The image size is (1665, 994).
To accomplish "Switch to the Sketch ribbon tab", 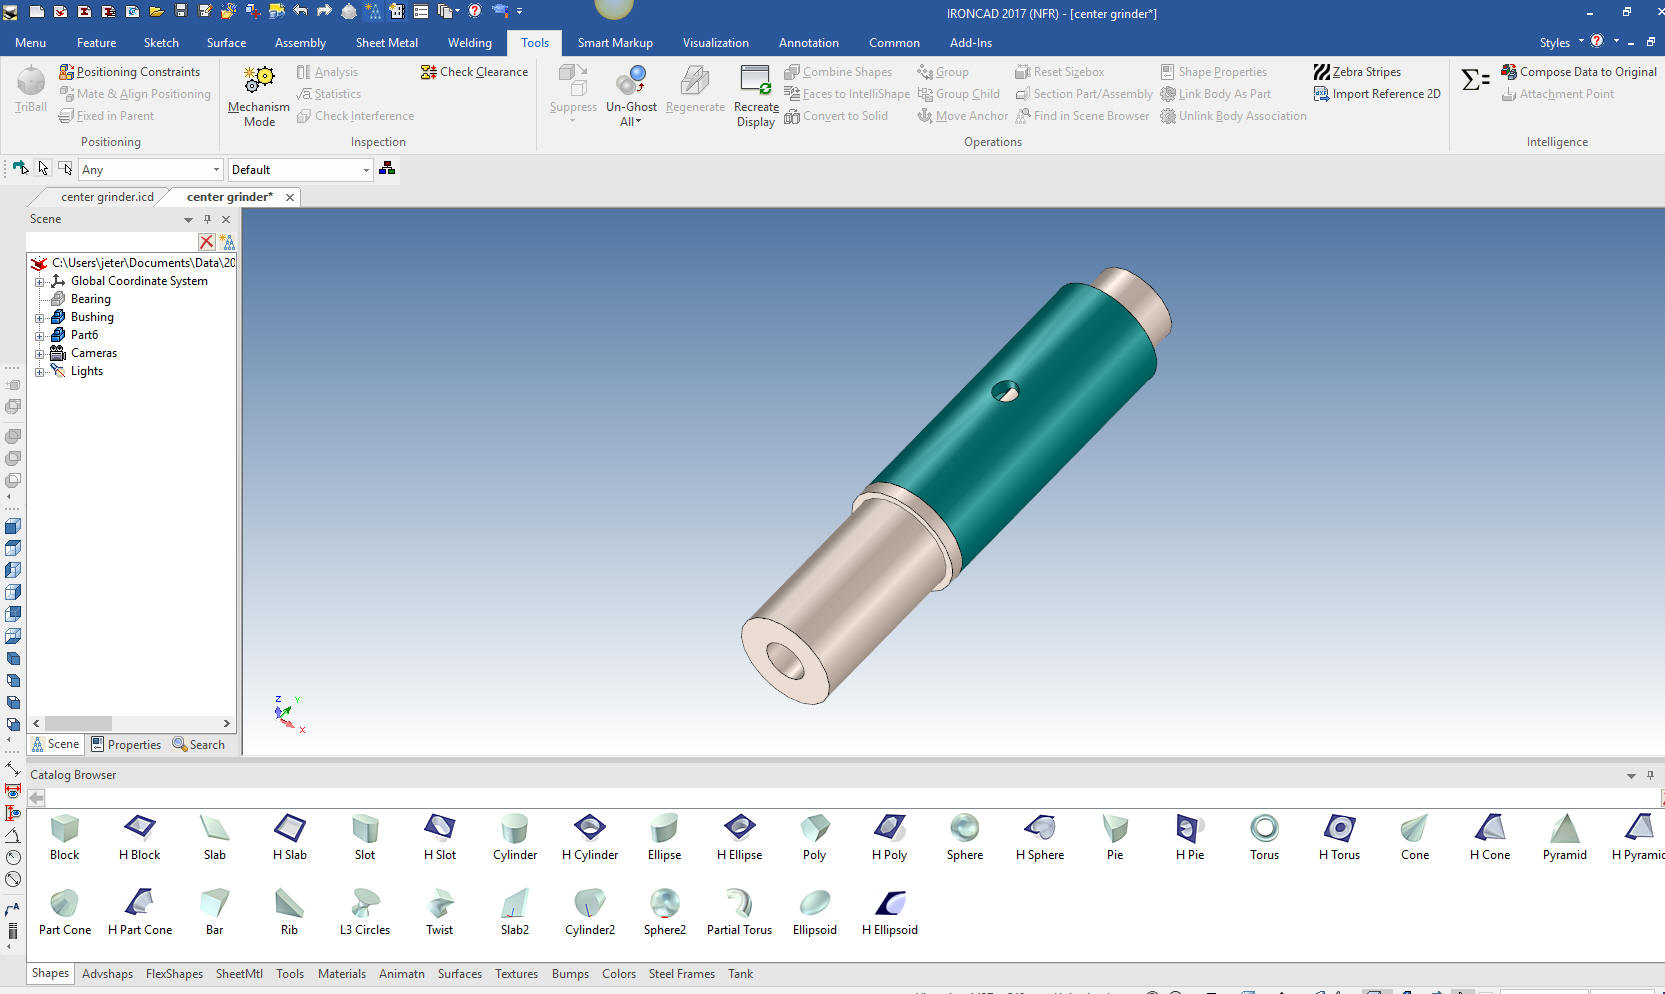I will click(x=161, y=43).
